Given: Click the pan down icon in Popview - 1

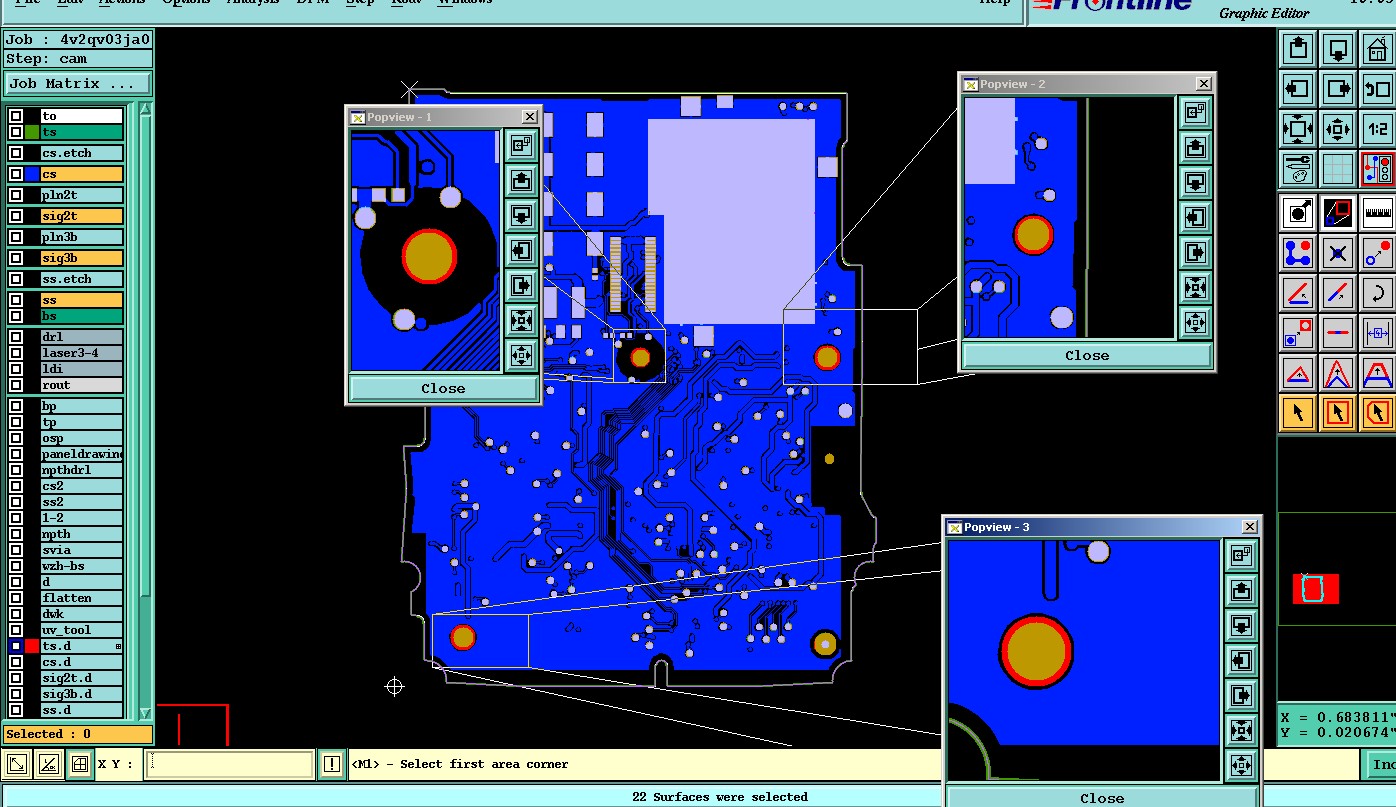Looking at the screenshot, I should click(520, 215).
